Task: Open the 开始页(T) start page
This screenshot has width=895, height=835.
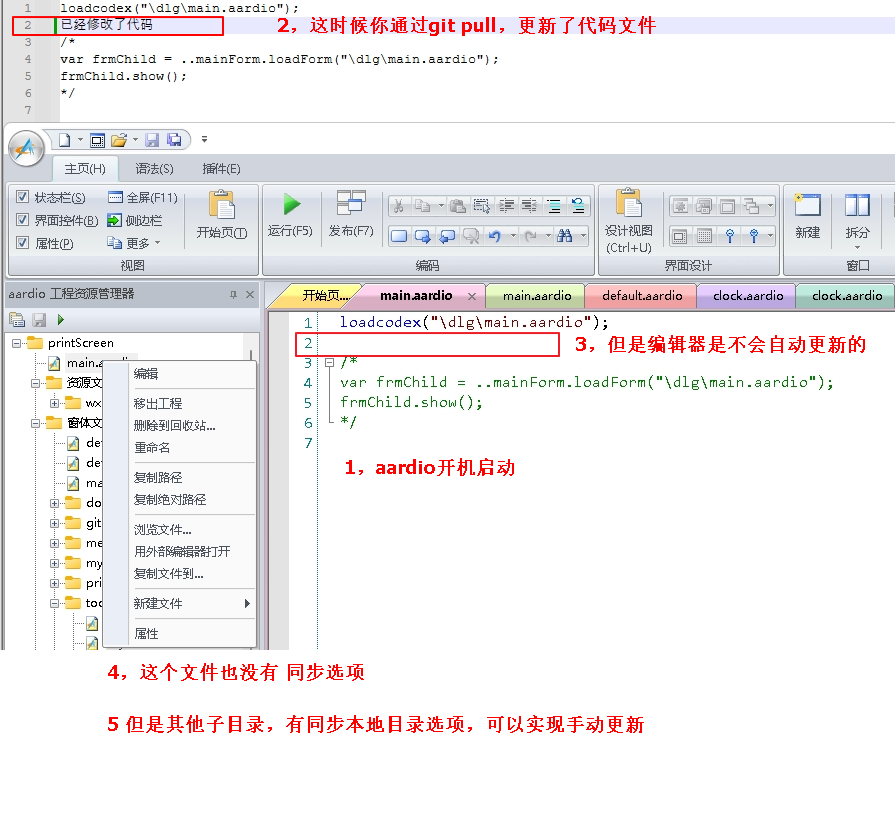Action: click(x=221, y=216)
